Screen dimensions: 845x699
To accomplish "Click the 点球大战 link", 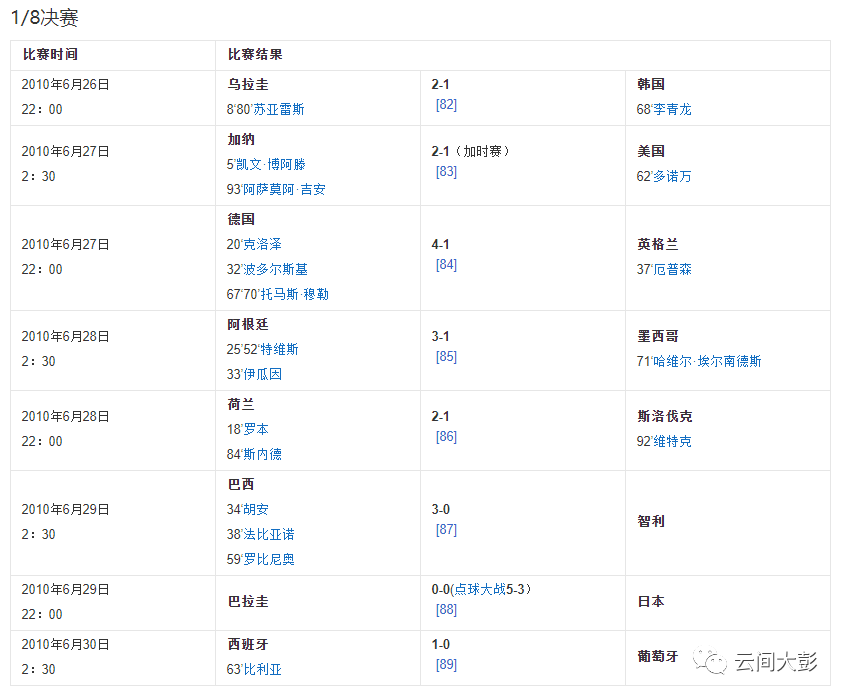I will pos(480,589).
